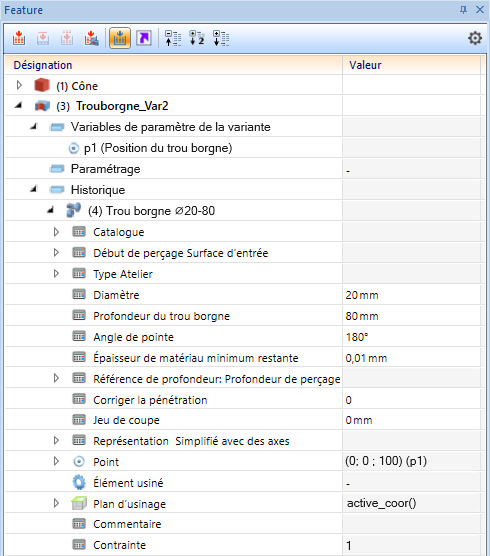Expand the (1) Cône feature entry
This screenshot has width=490, height=556.
(19, 85)
